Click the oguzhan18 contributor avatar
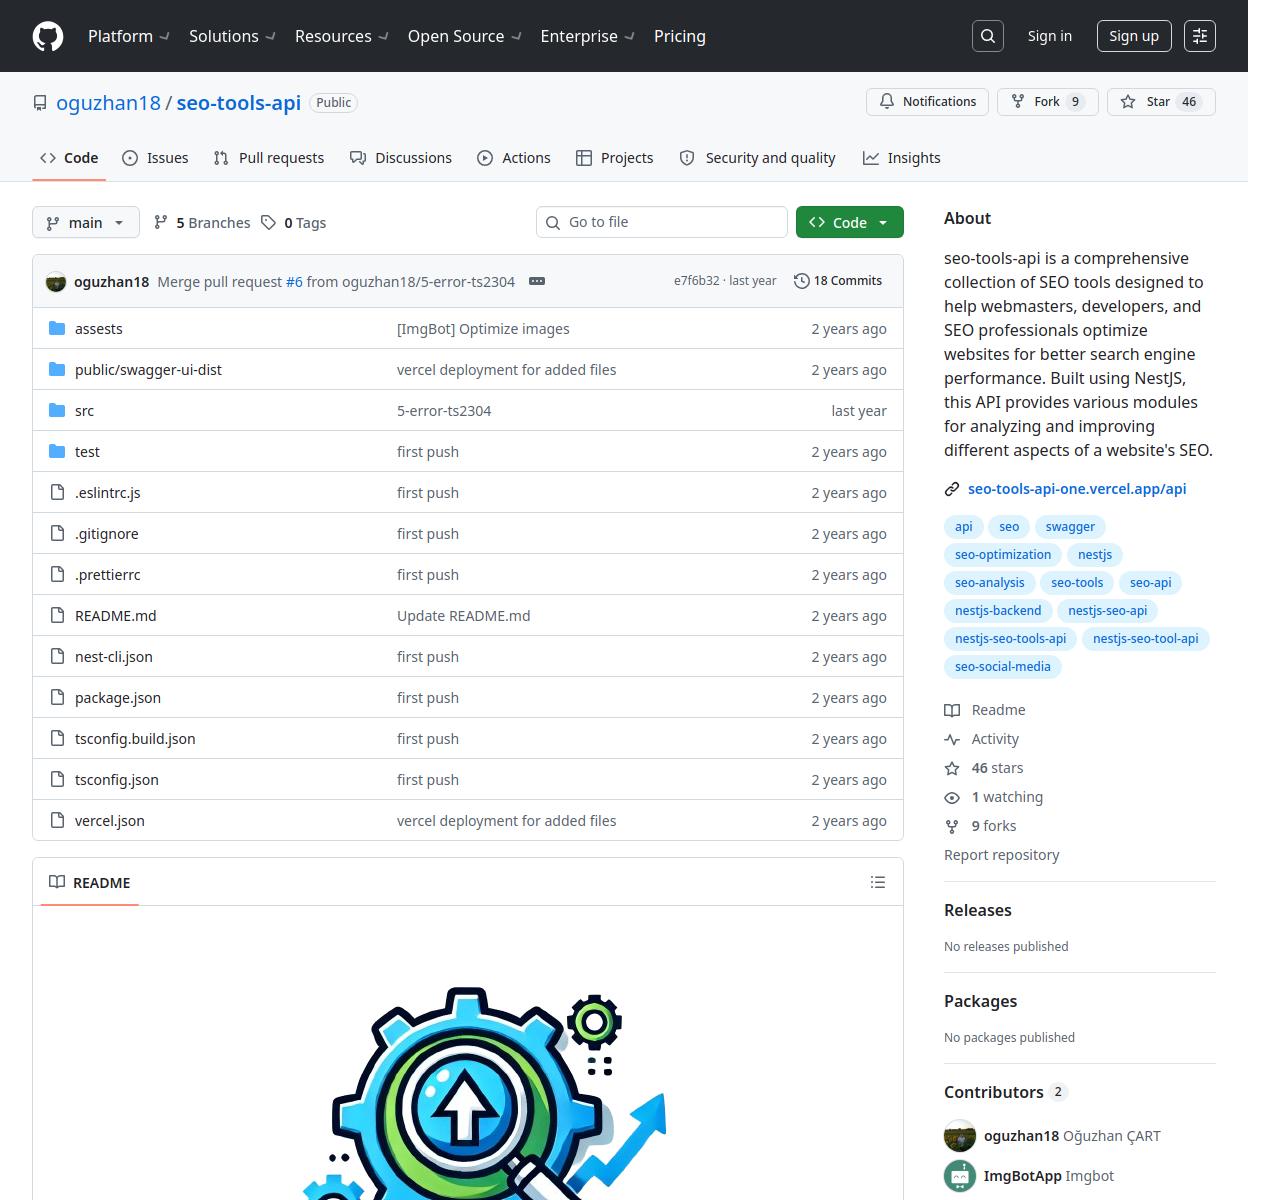Viewport: 1280px width, 1200px height. coord(960,1136)
